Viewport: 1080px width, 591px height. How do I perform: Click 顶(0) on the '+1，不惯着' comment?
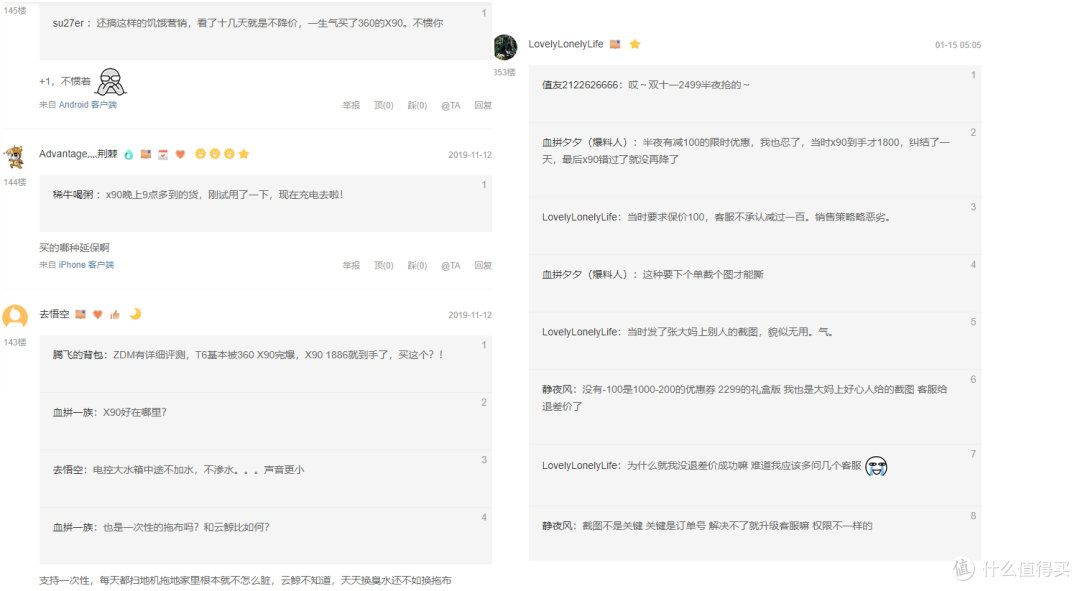[384, 105]
